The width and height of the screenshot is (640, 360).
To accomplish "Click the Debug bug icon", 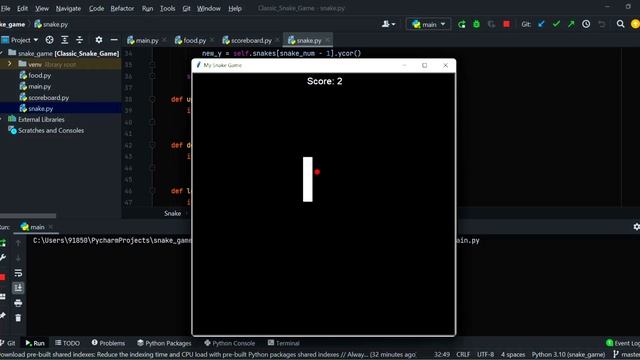I will (x=476, y=24).
